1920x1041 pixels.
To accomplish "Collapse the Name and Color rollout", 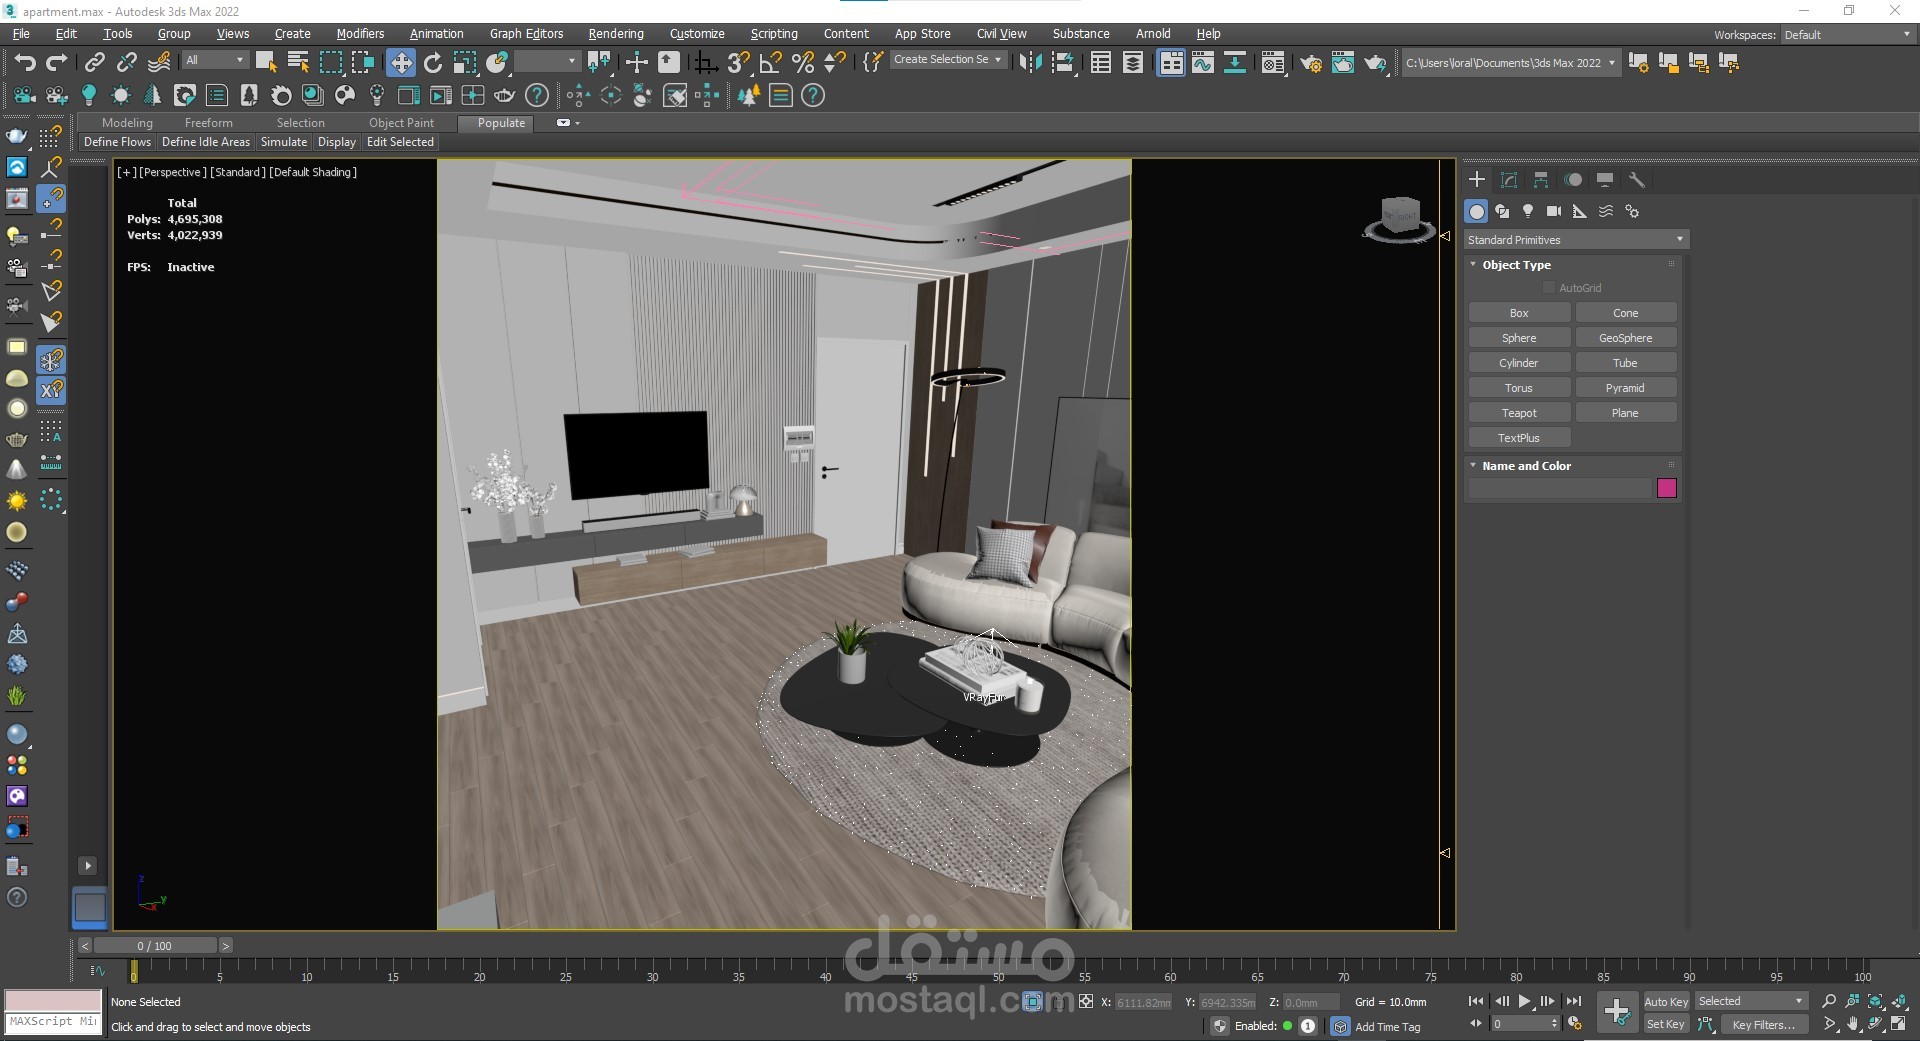I will tap(1526, 466).
